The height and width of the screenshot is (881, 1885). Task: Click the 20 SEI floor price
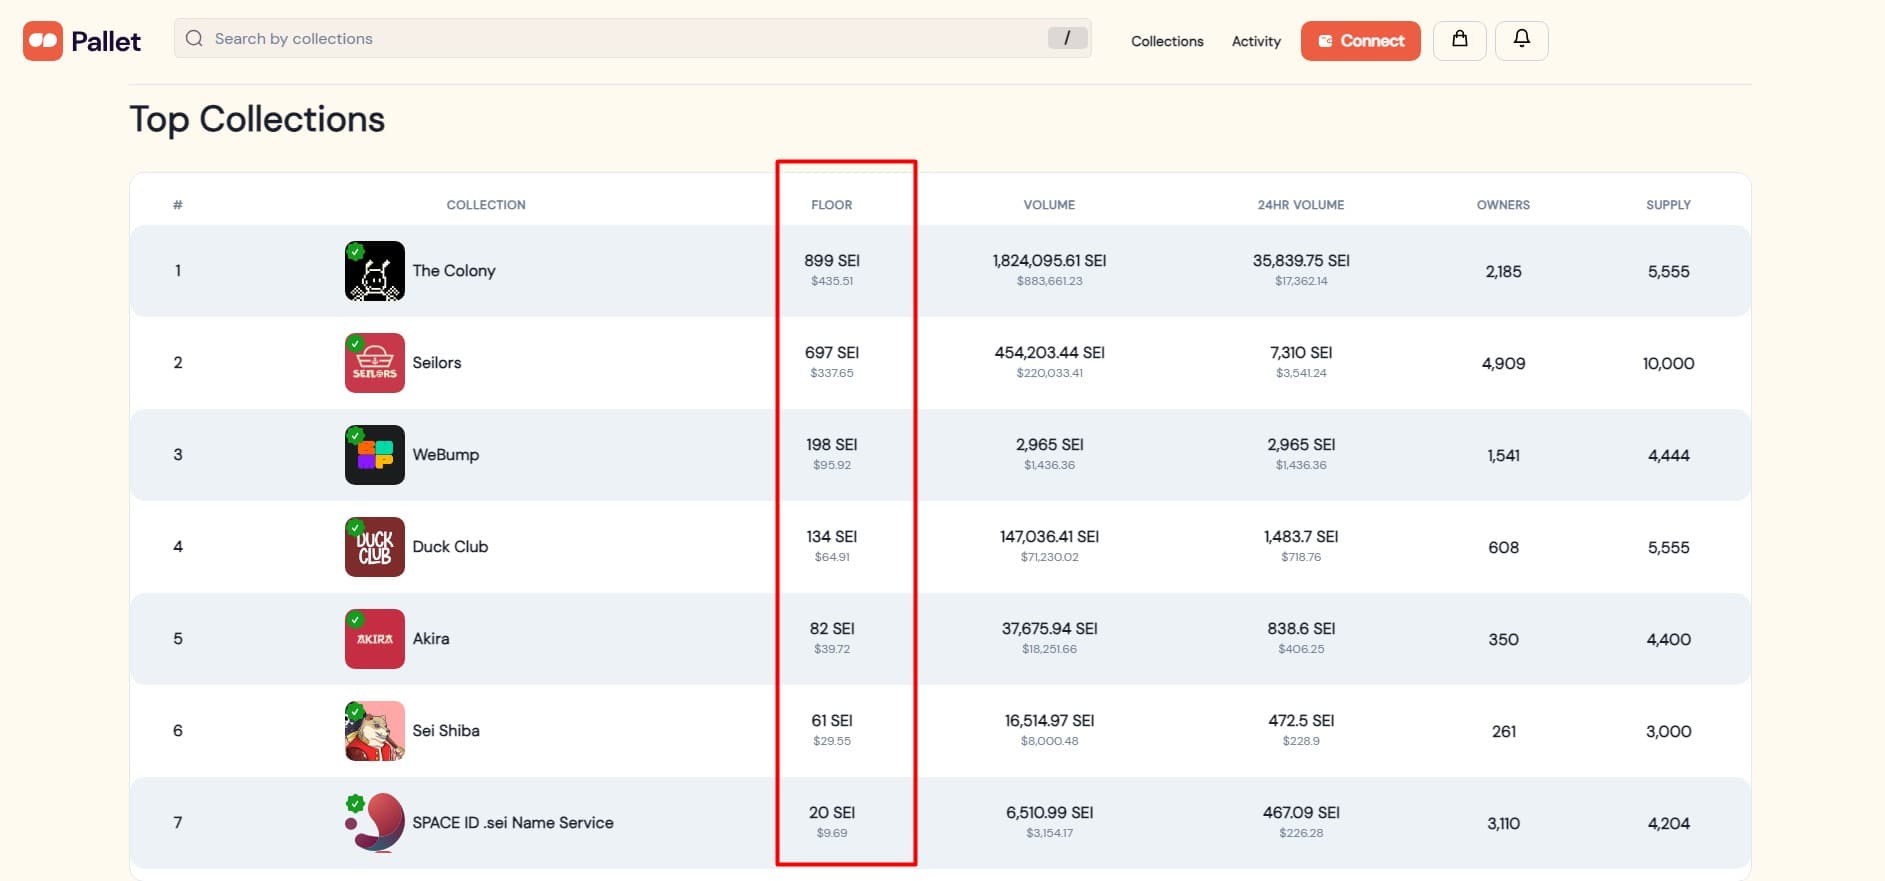pyautogui.click(x=832, y=813)
